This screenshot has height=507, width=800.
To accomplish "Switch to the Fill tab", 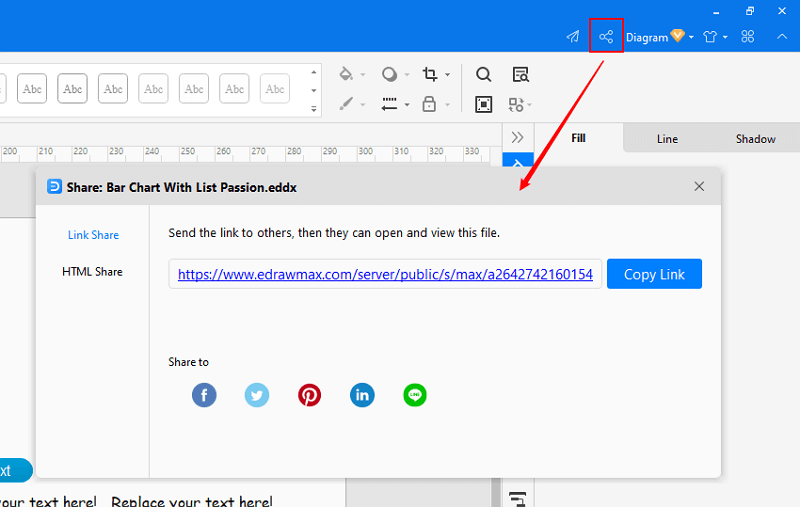I will 578,138.
